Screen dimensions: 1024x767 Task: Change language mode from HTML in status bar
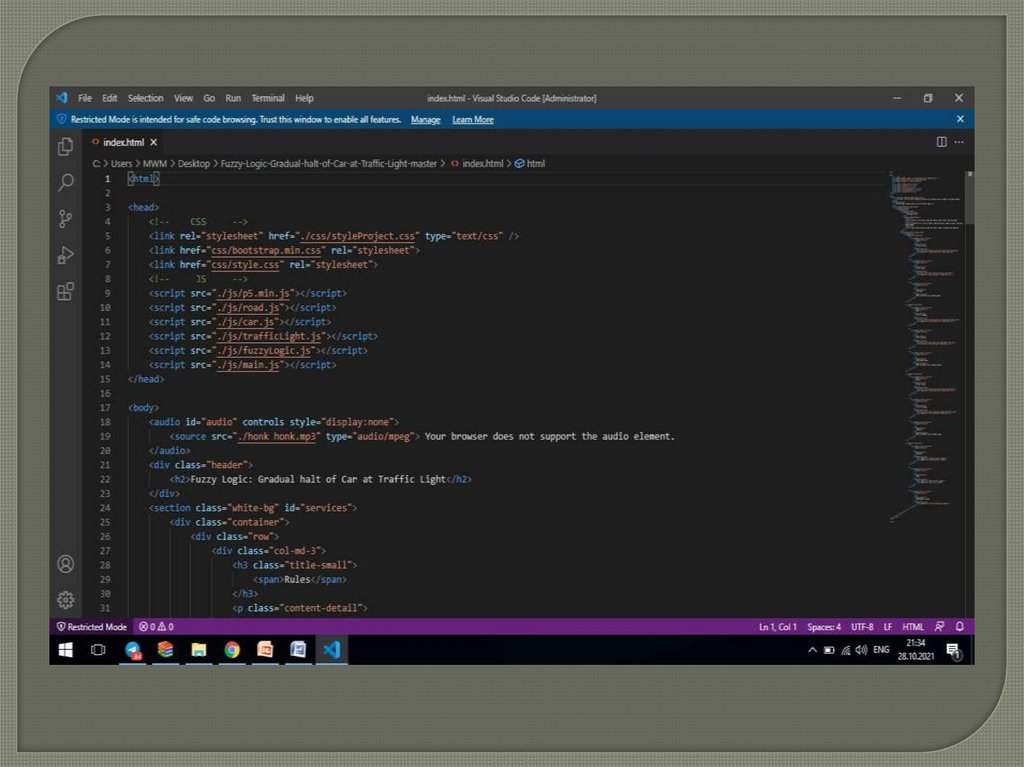[913, 627]
